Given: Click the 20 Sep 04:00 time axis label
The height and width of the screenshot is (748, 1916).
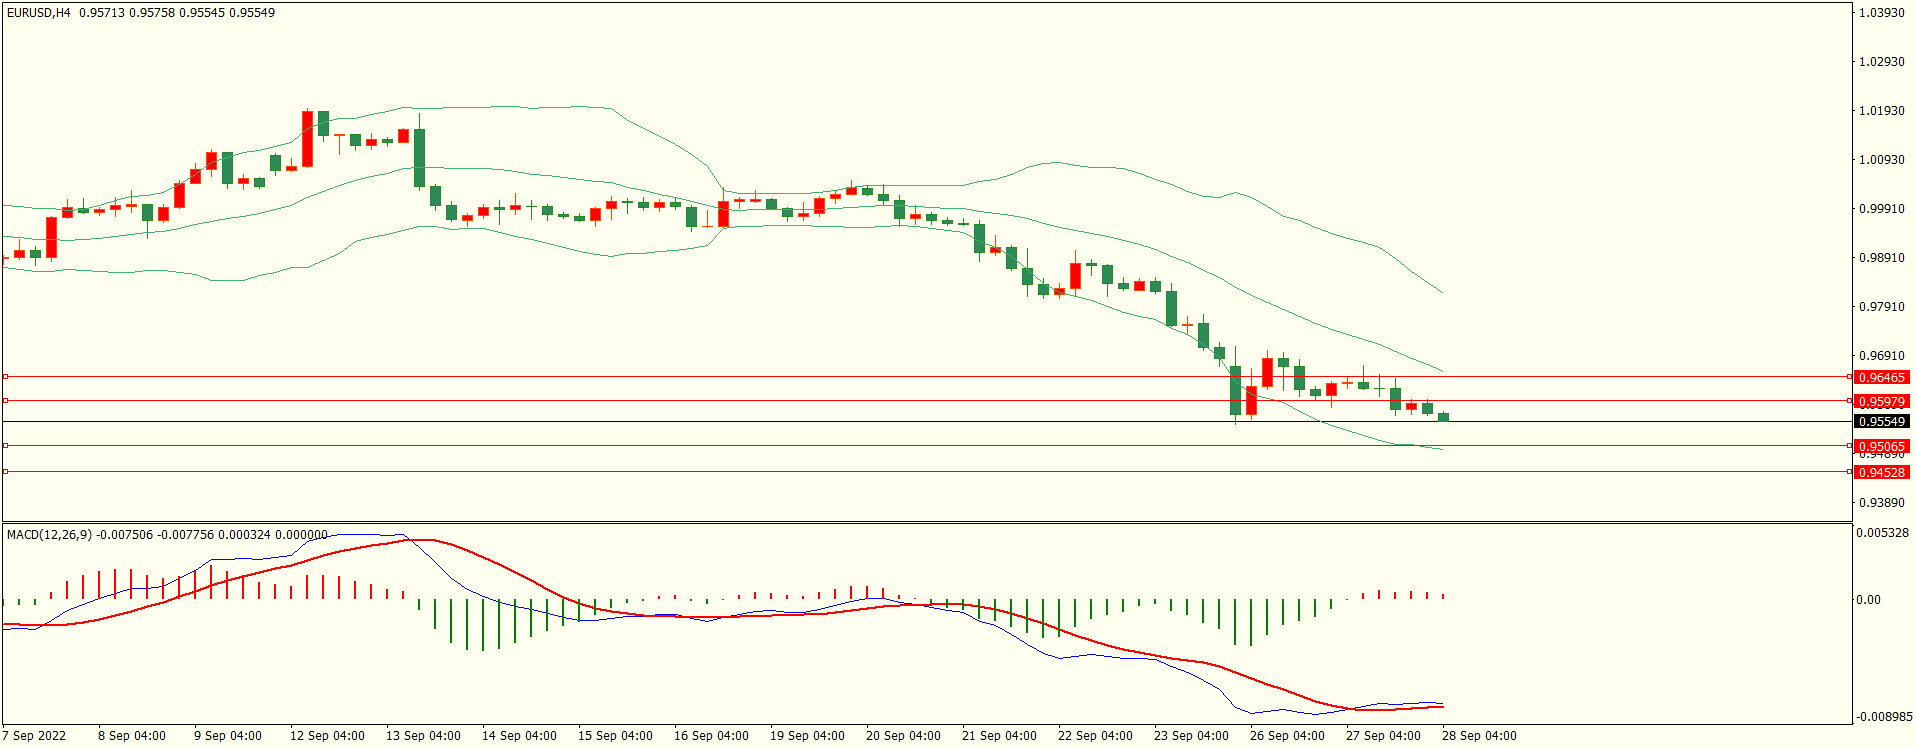Looking at the screenshot, I should pos(903,736).
